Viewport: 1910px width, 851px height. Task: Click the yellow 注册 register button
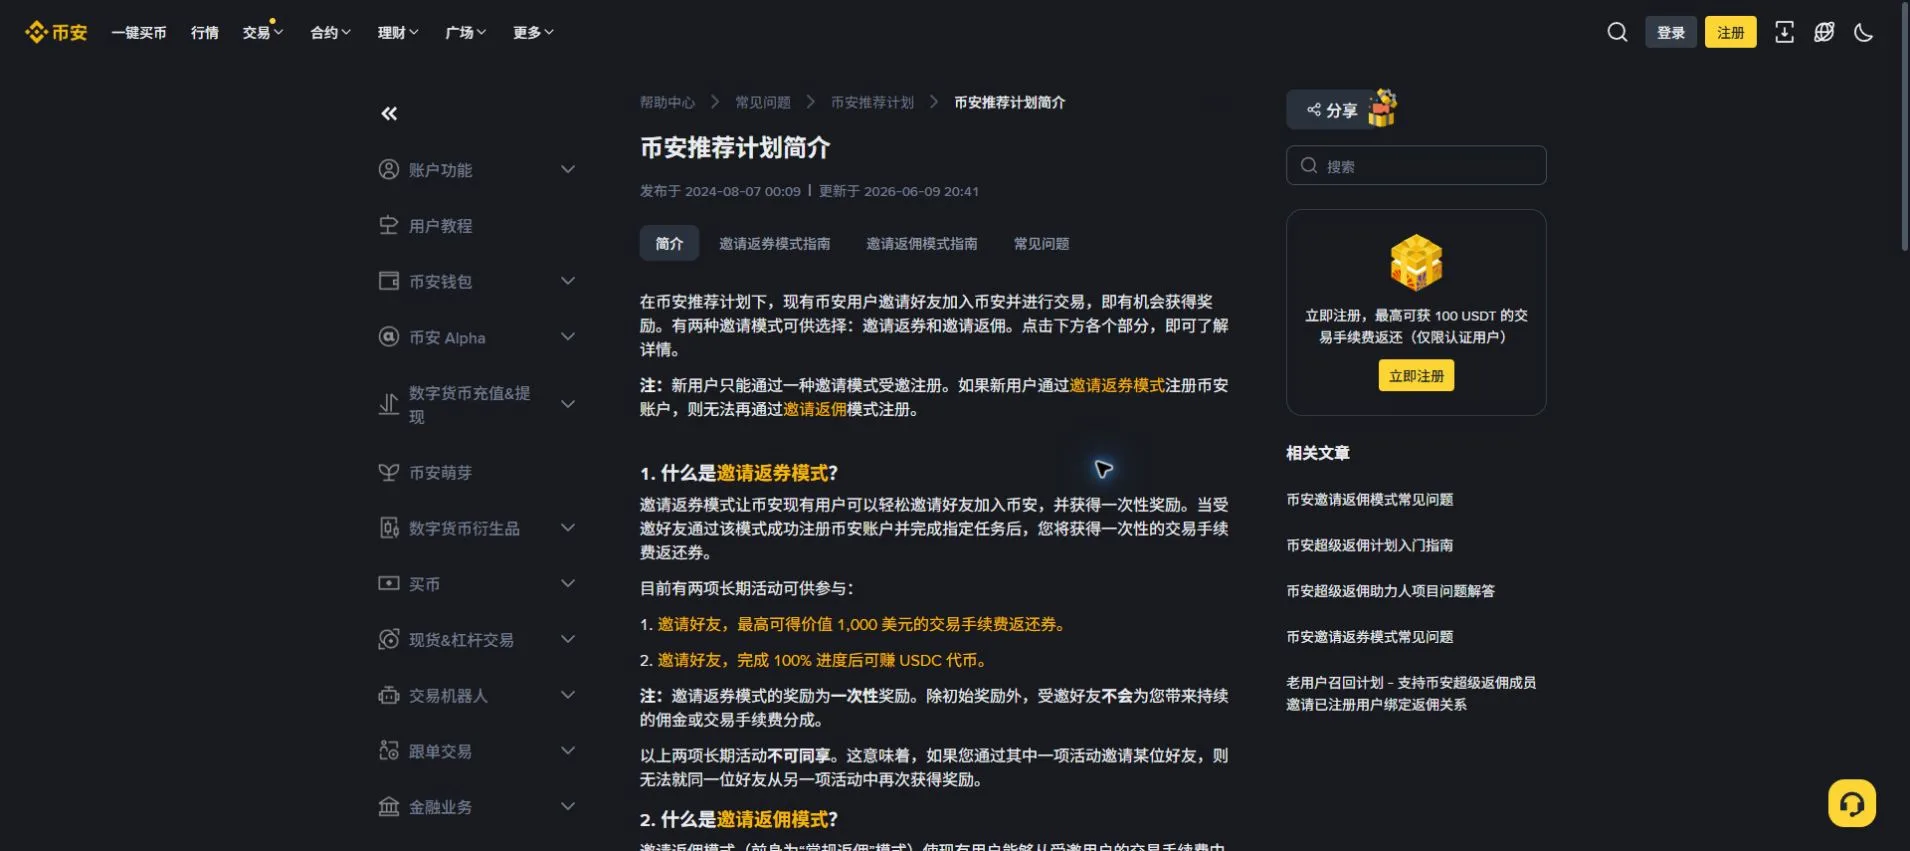[x=1731, y=32]
